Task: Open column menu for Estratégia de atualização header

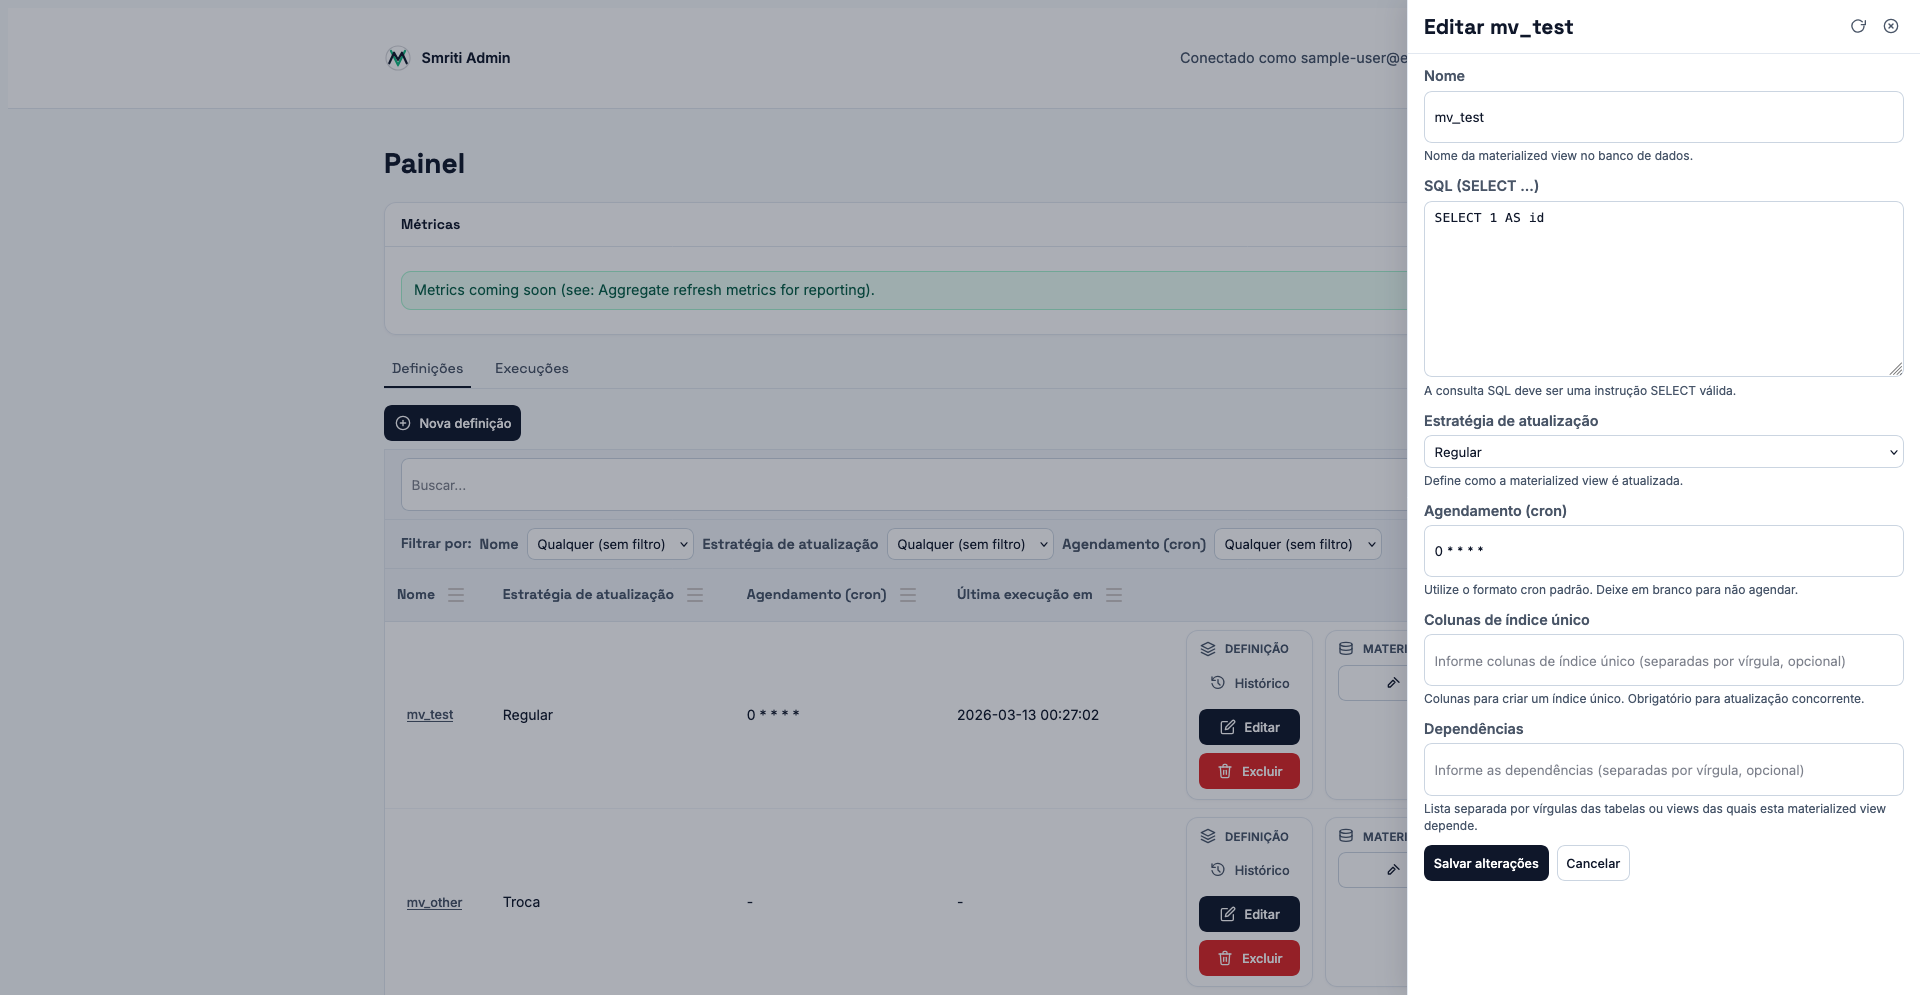Action: (695, 595)
